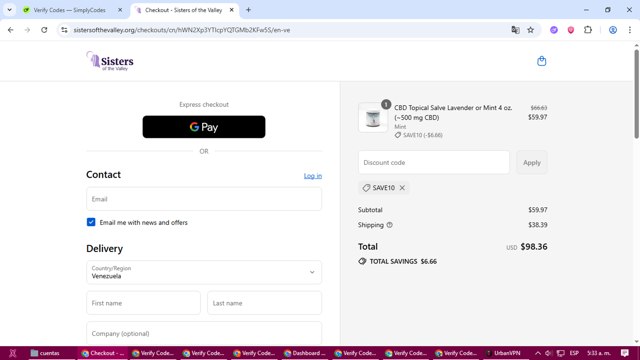Focus the Discount code field
This screenshot has height=360, width=640.
tap(433, 162)
